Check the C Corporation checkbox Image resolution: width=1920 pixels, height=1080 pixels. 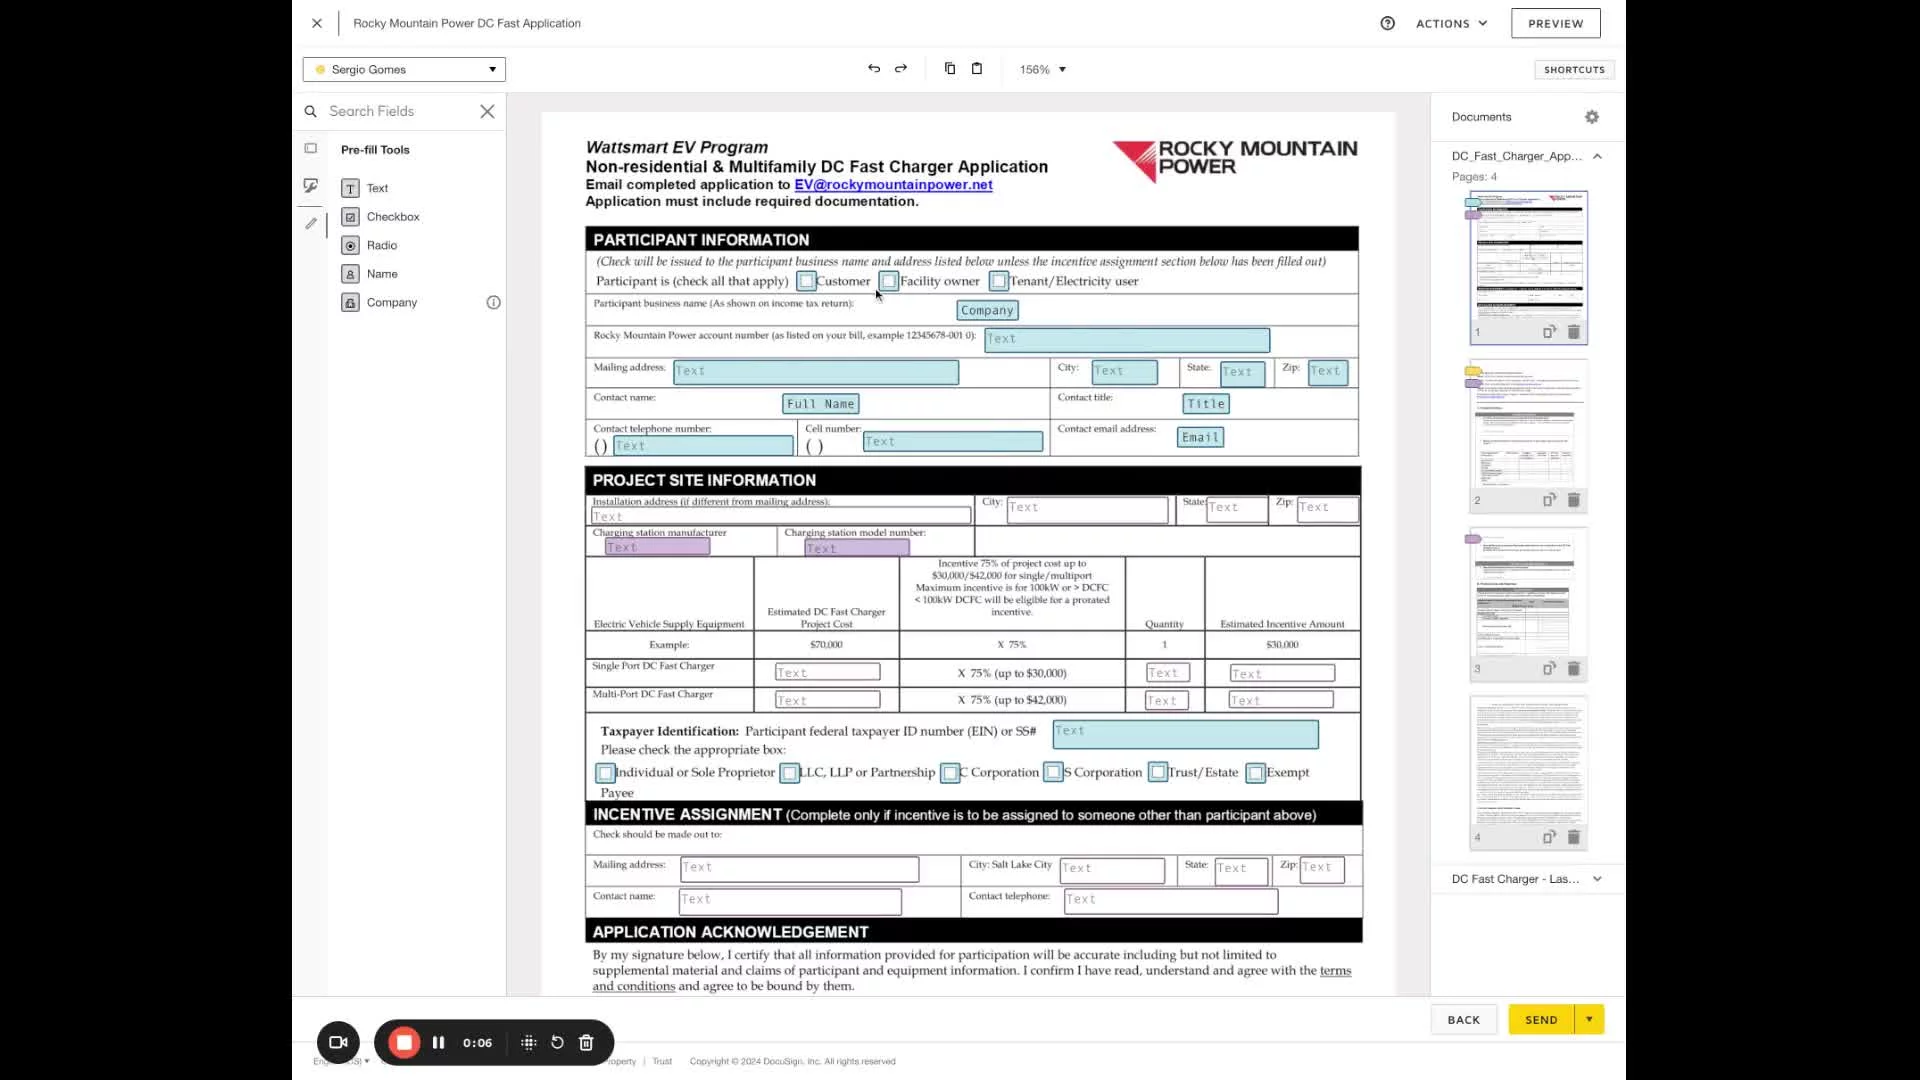(x=950, y=773)
